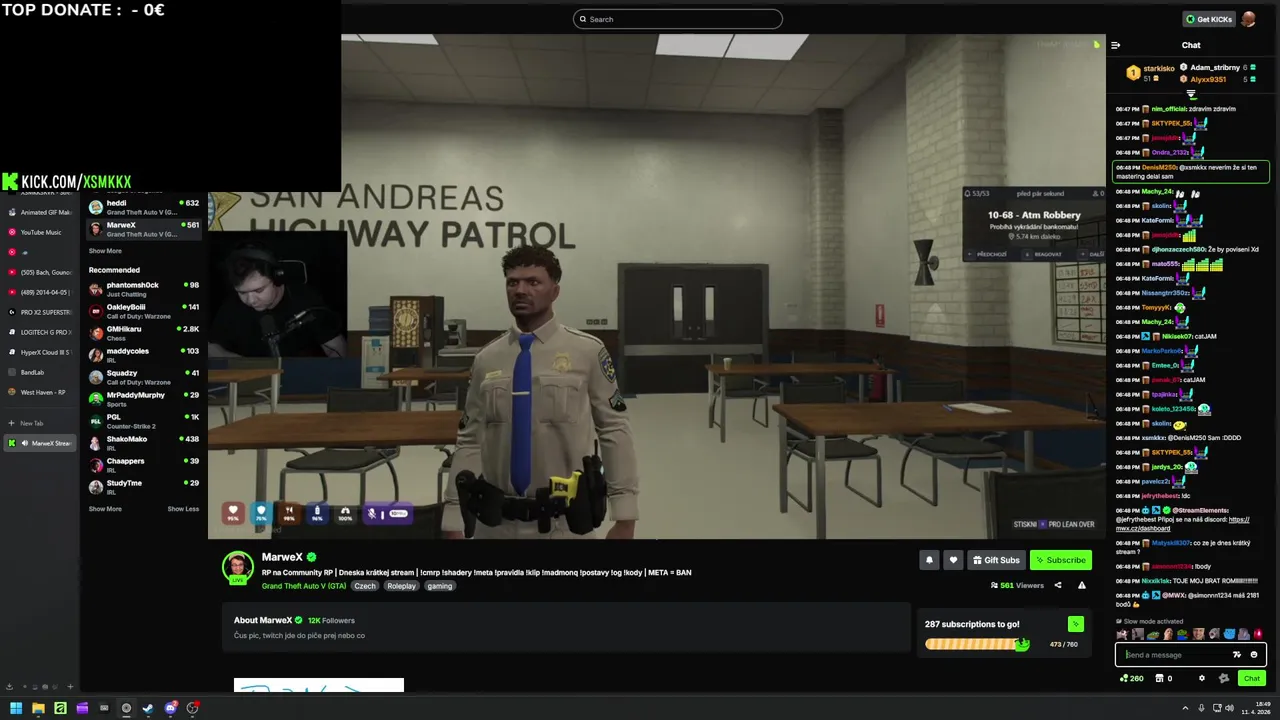The height and width of the screenshot is (720, 1280).
Task: Subscribe to MarweX's channel
Action: tap(1061, 560)
